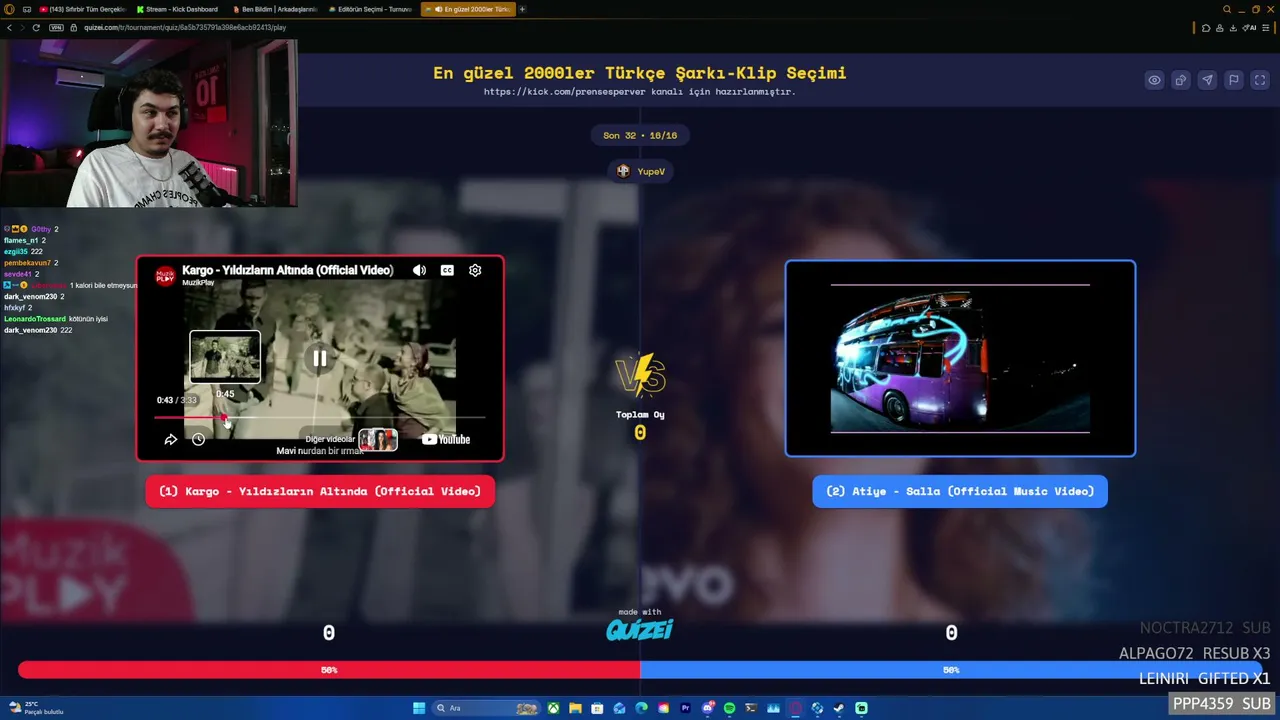
Task: Enter fullscreen with the corner-brackets icon
Action: click(1260, 80)
